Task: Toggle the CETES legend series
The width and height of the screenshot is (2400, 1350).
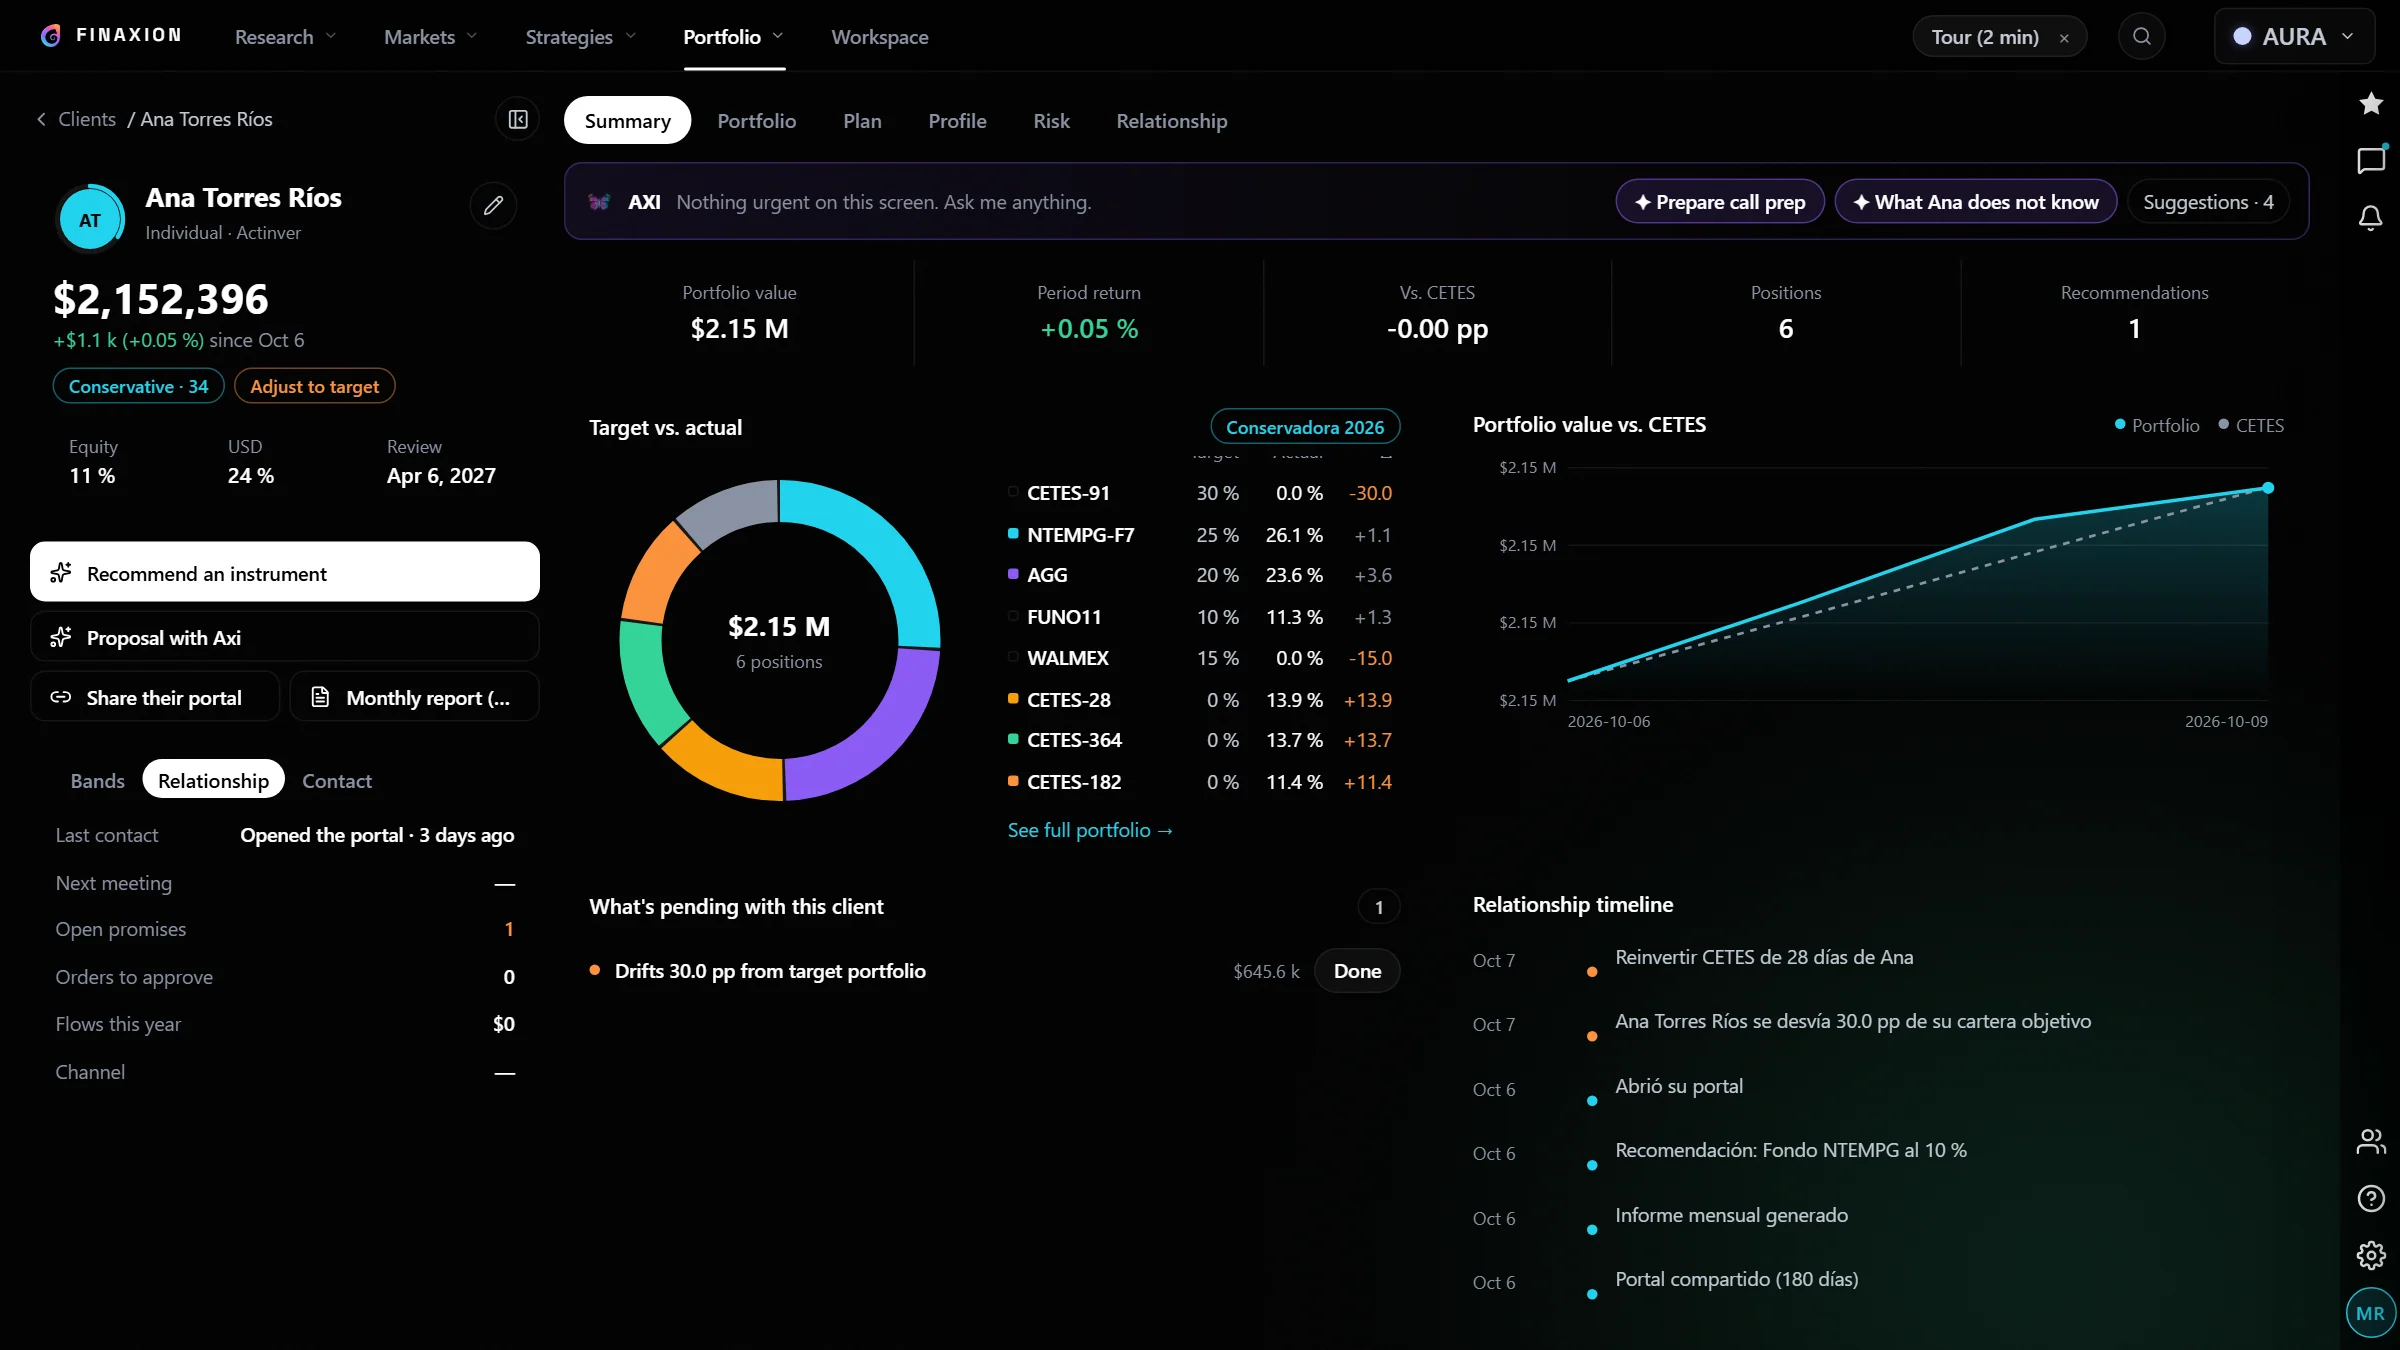Action: click(x=2251, y=425)
